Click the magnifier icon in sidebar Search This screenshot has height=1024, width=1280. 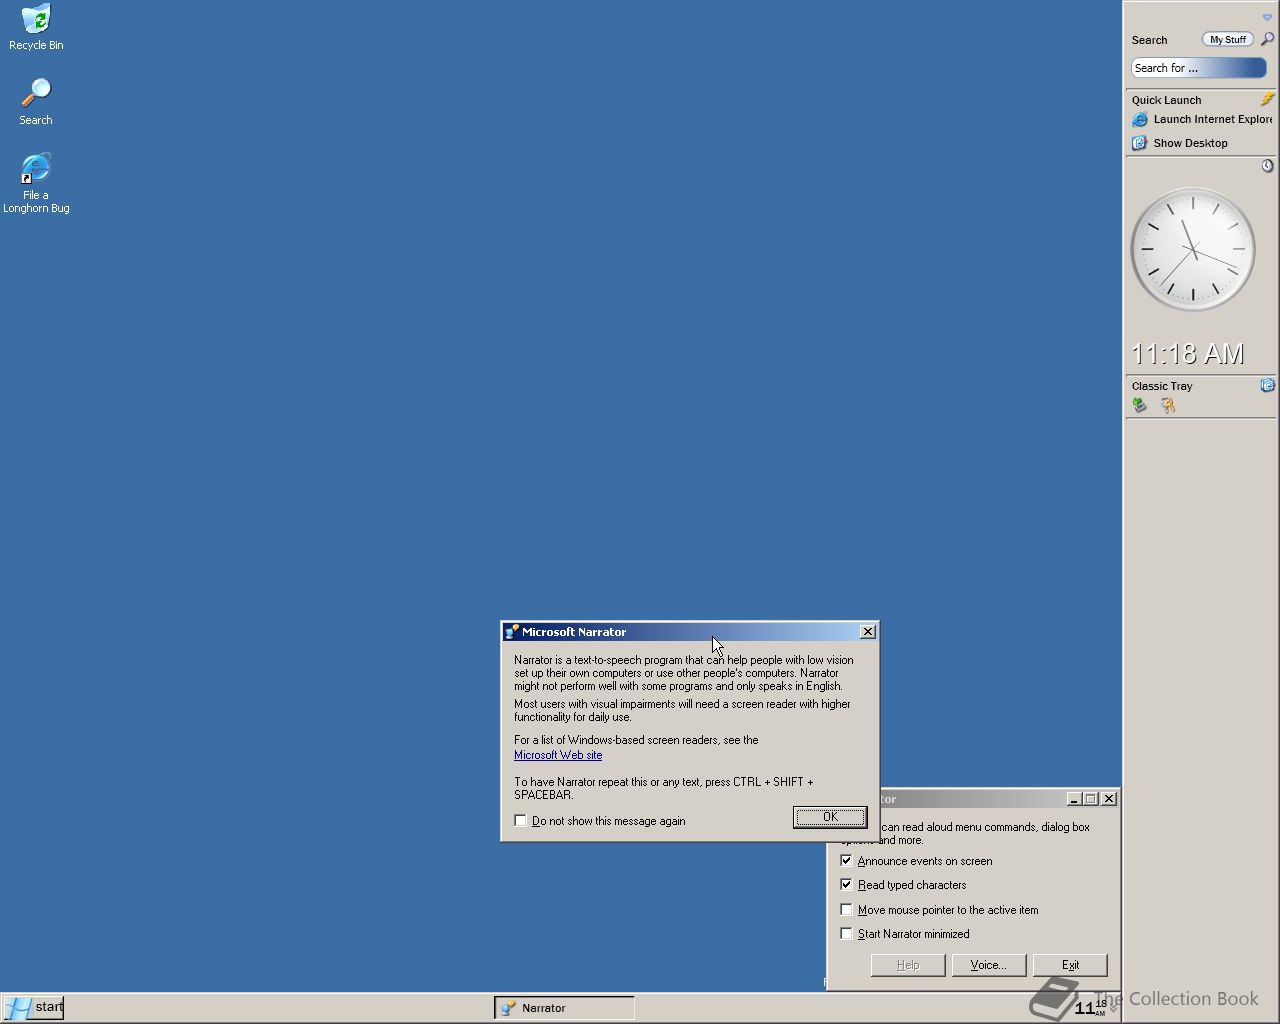tap(1267, 39)
